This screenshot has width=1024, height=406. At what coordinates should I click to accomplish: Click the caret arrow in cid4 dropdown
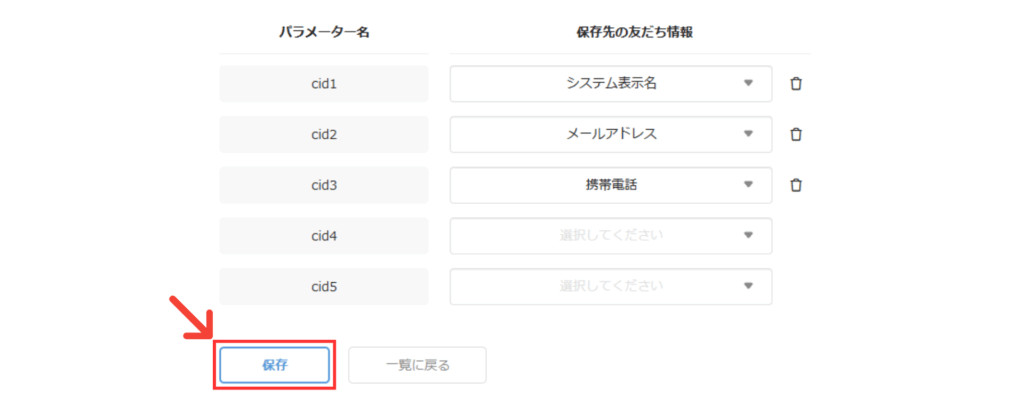748,236
